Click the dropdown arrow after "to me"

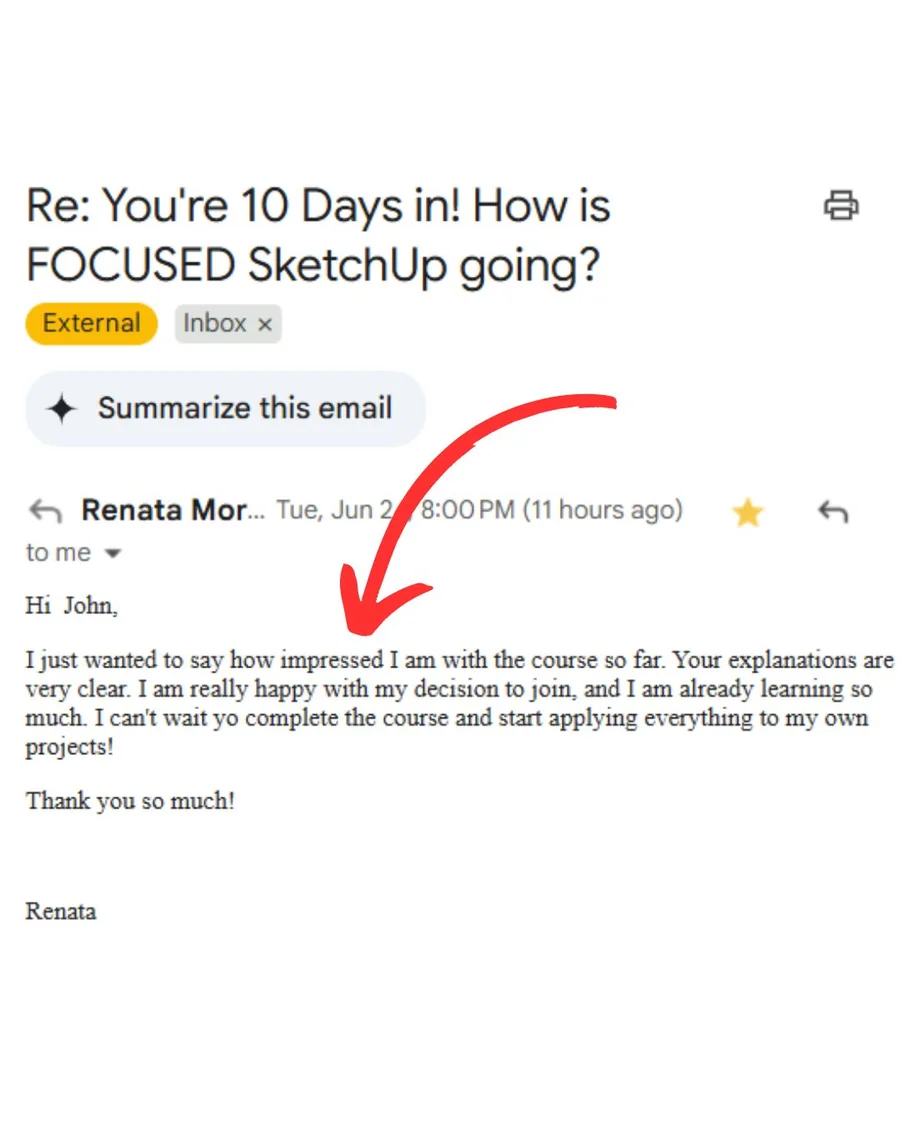click(x=112, y=553)
